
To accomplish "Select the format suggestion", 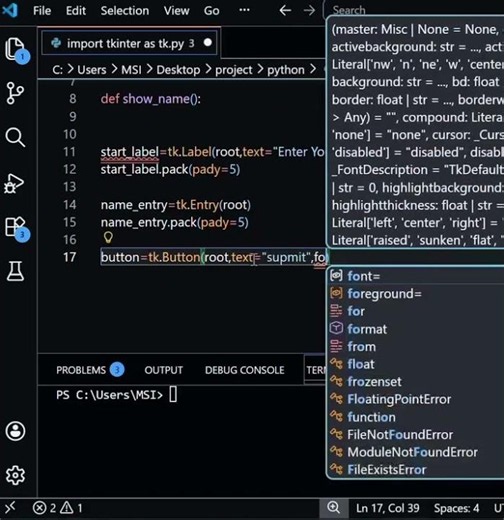I will click(415, 329).
